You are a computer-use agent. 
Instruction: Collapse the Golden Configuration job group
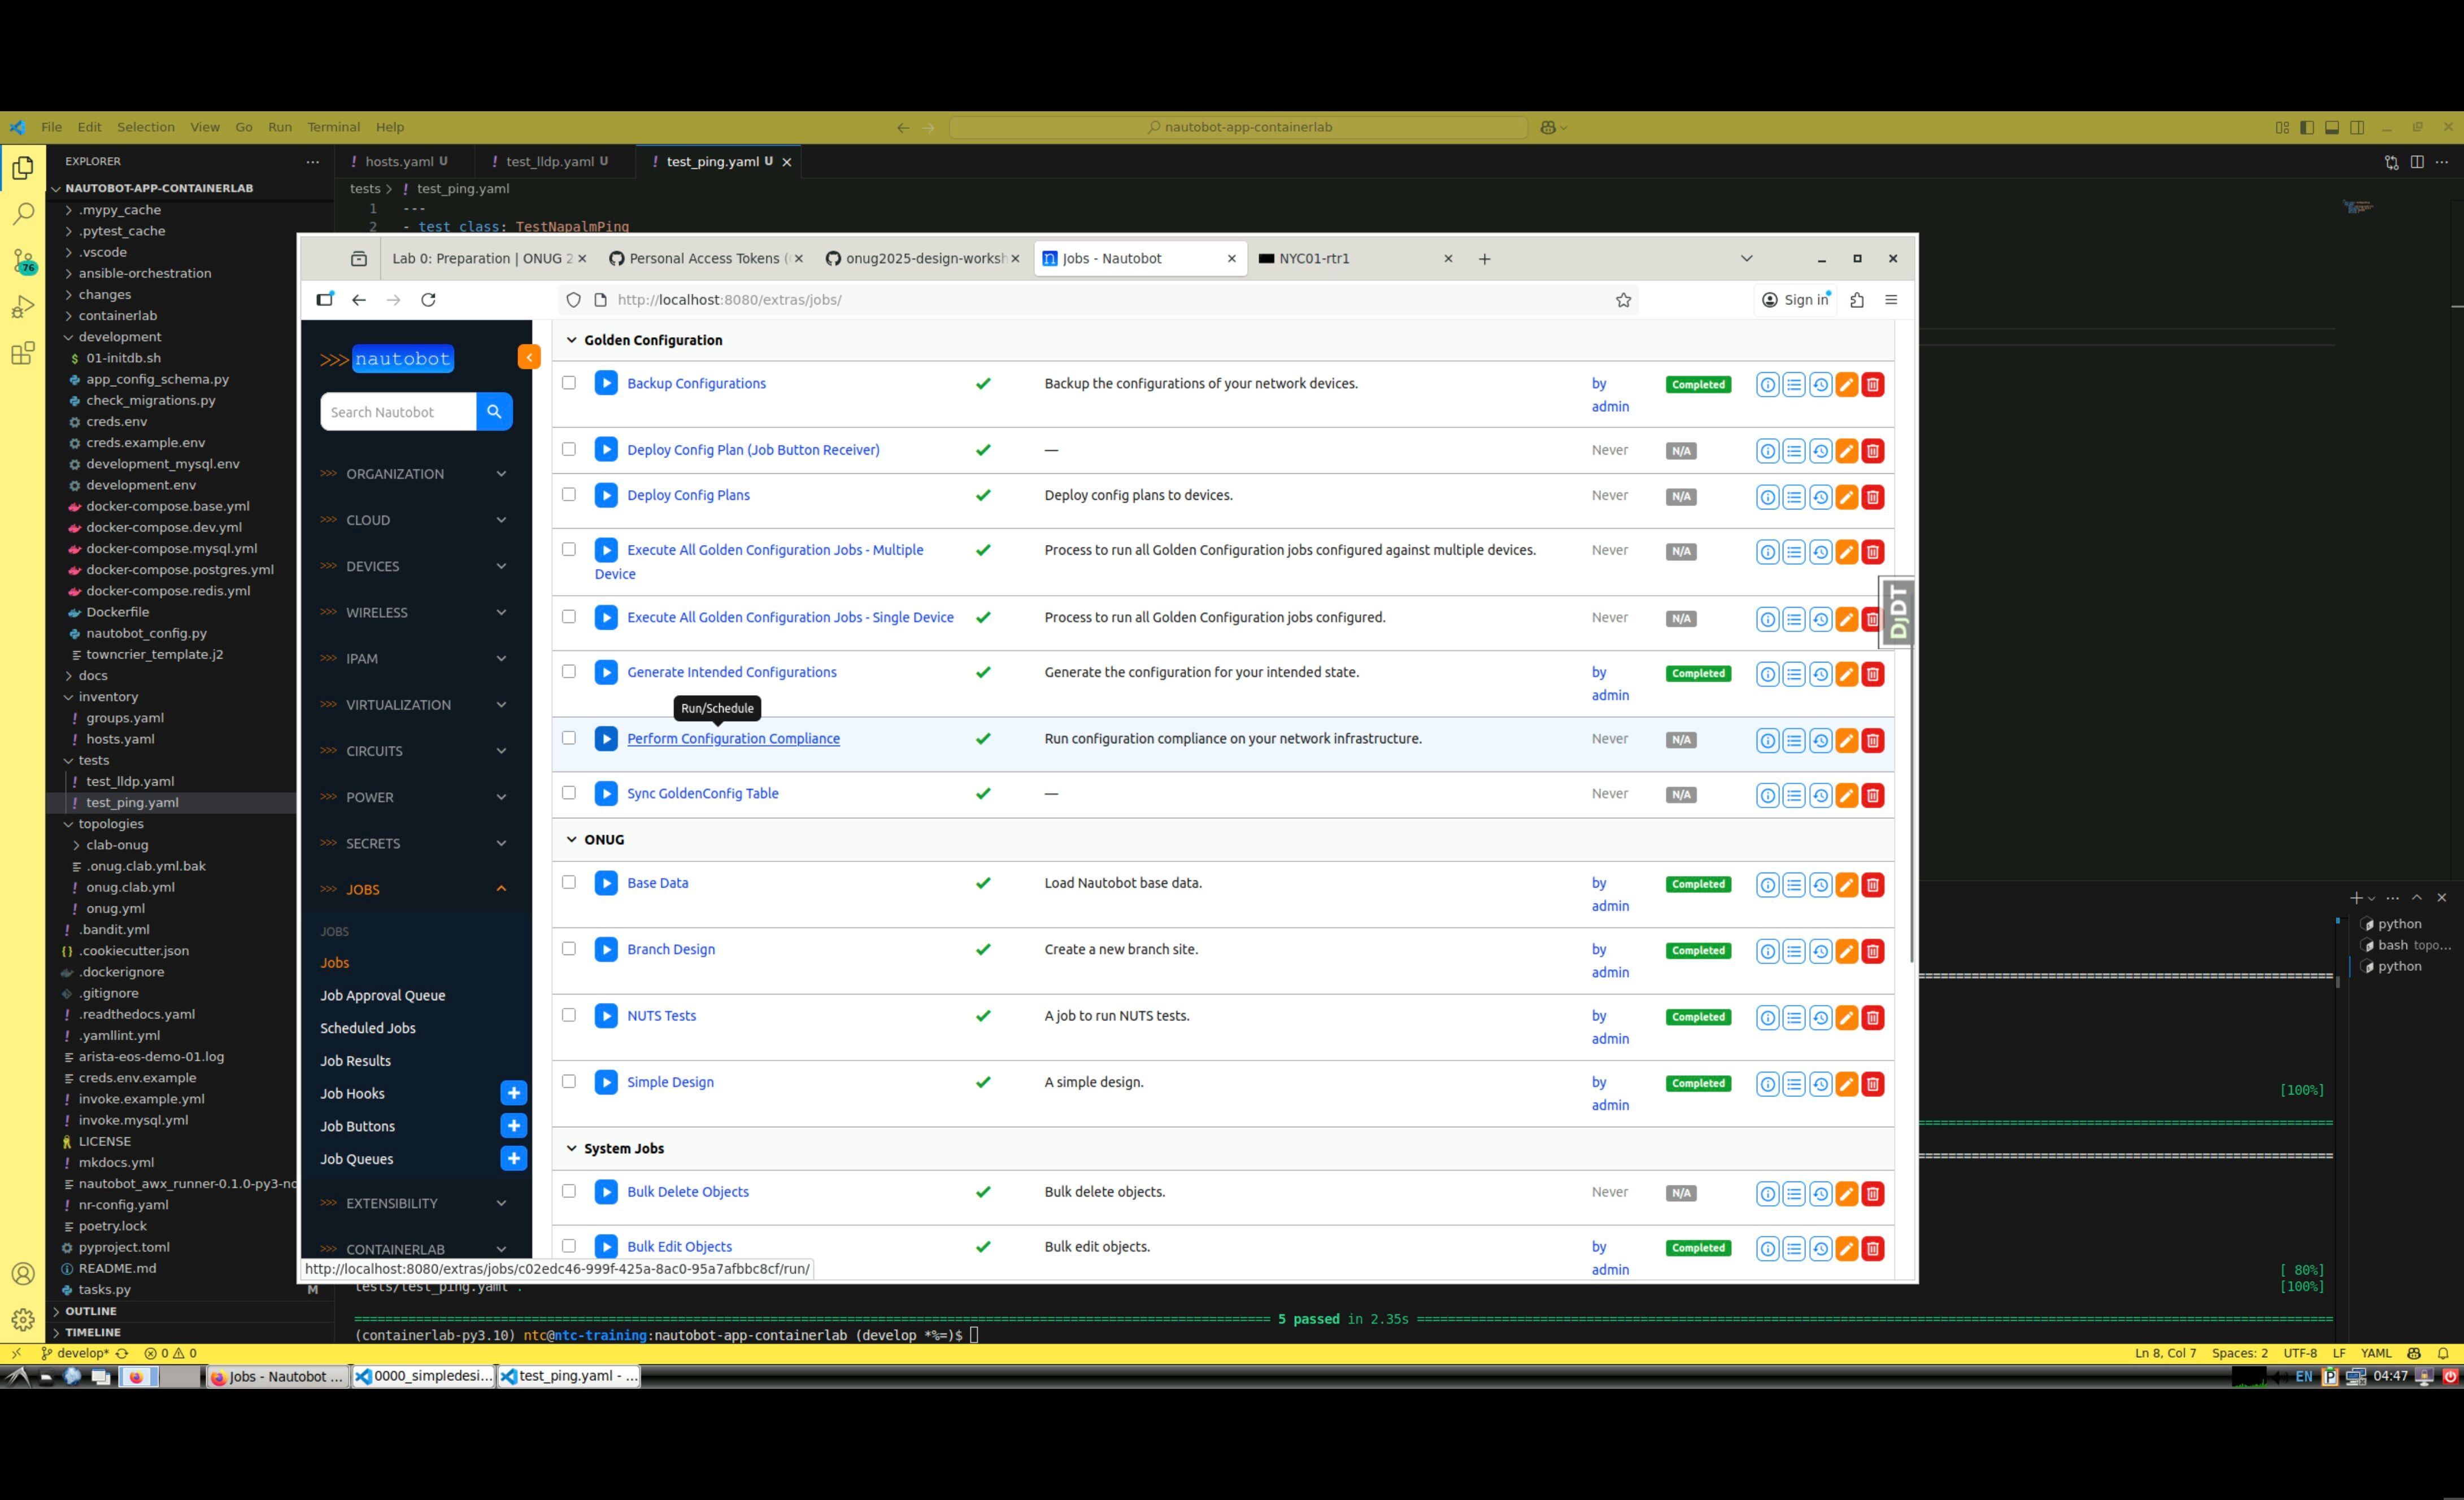[572, 340]
